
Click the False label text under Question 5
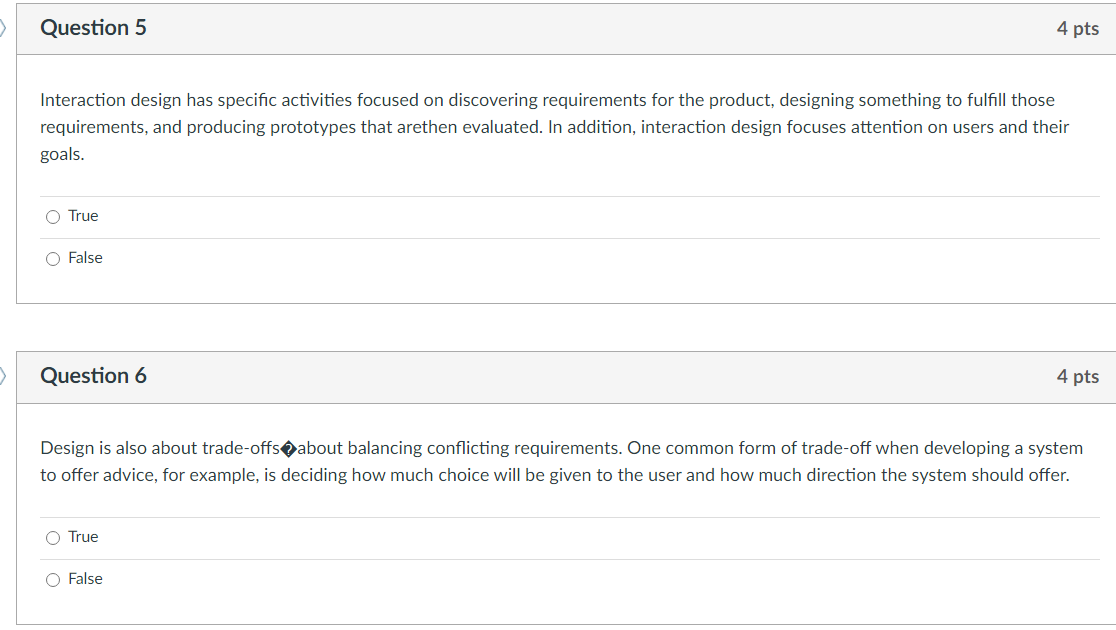(86, 258)
